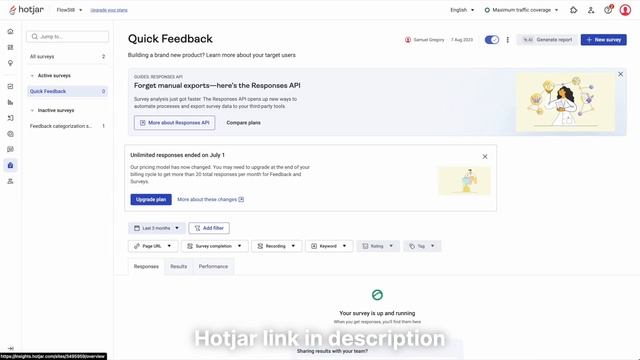Open More about these changes link

point(211,200)
